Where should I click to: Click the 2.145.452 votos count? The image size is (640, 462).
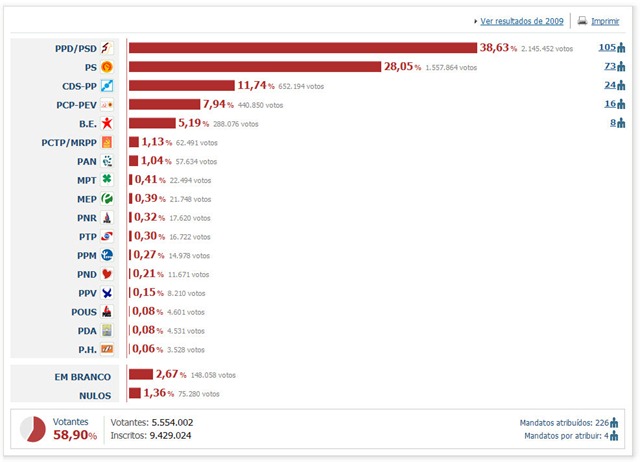tap(547, 49)
